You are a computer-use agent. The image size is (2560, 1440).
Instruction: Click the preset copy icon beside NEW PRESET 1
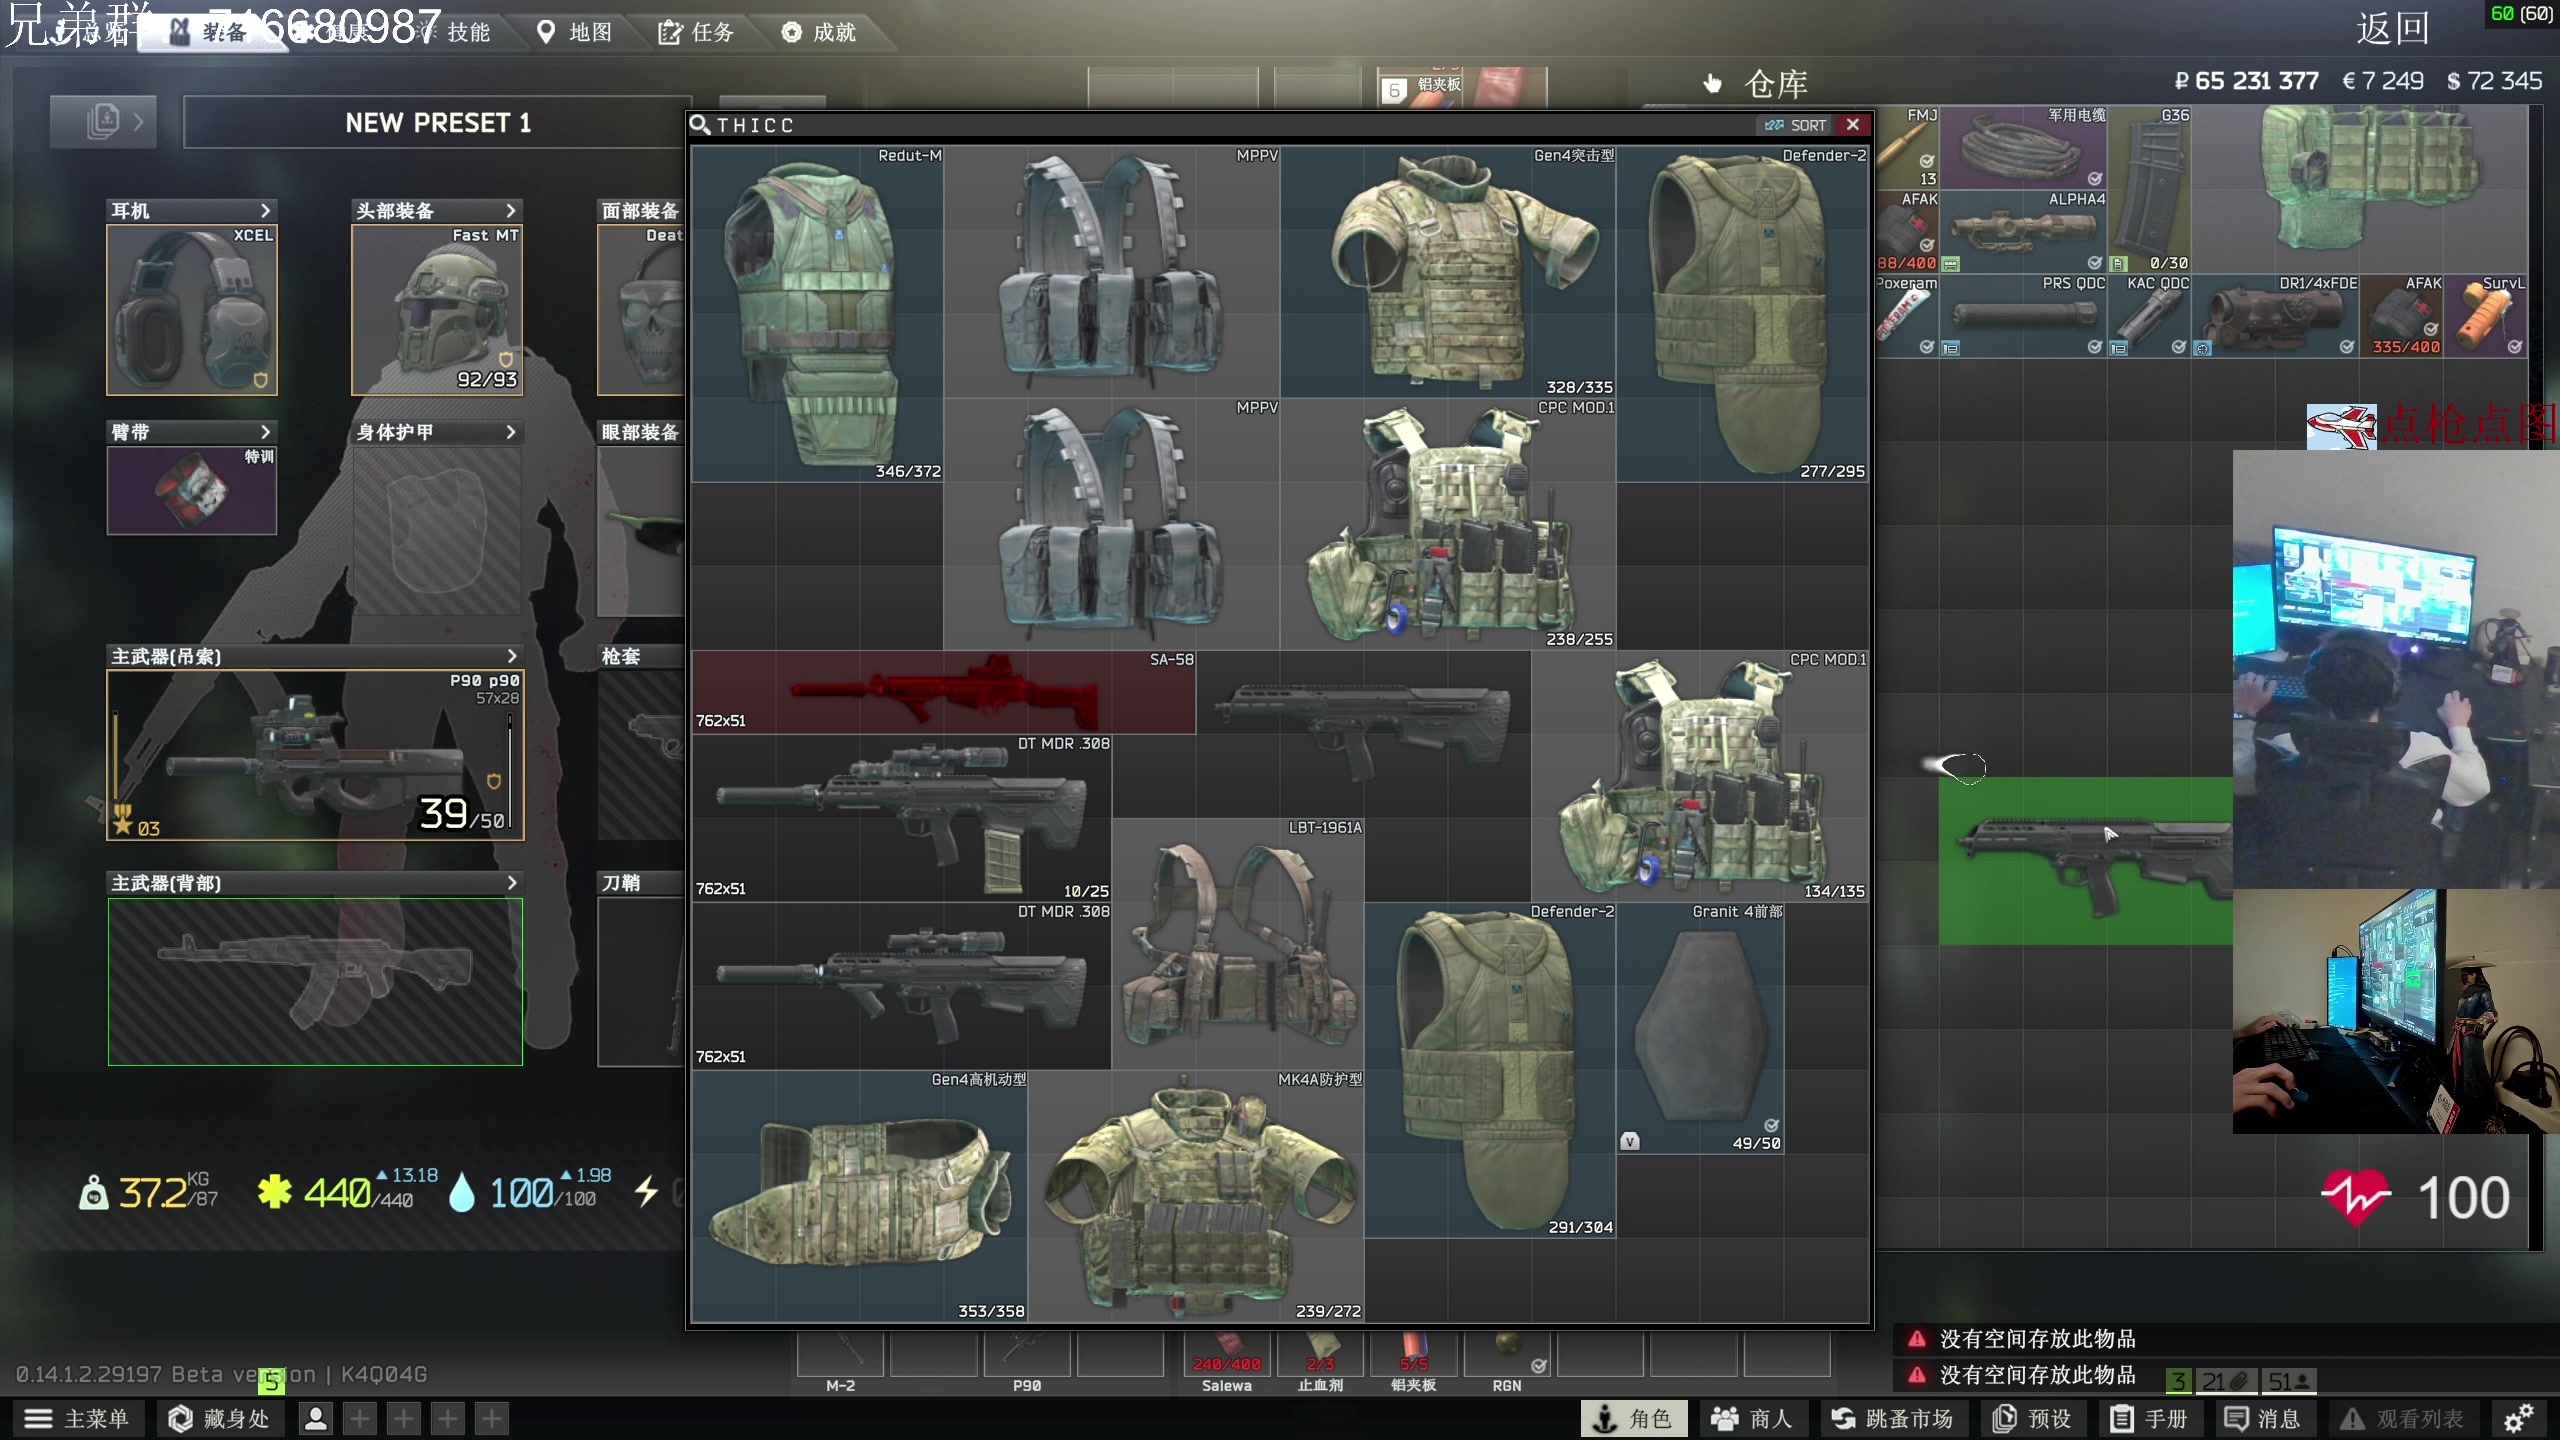pyautogui.click(x=103, y=122)
